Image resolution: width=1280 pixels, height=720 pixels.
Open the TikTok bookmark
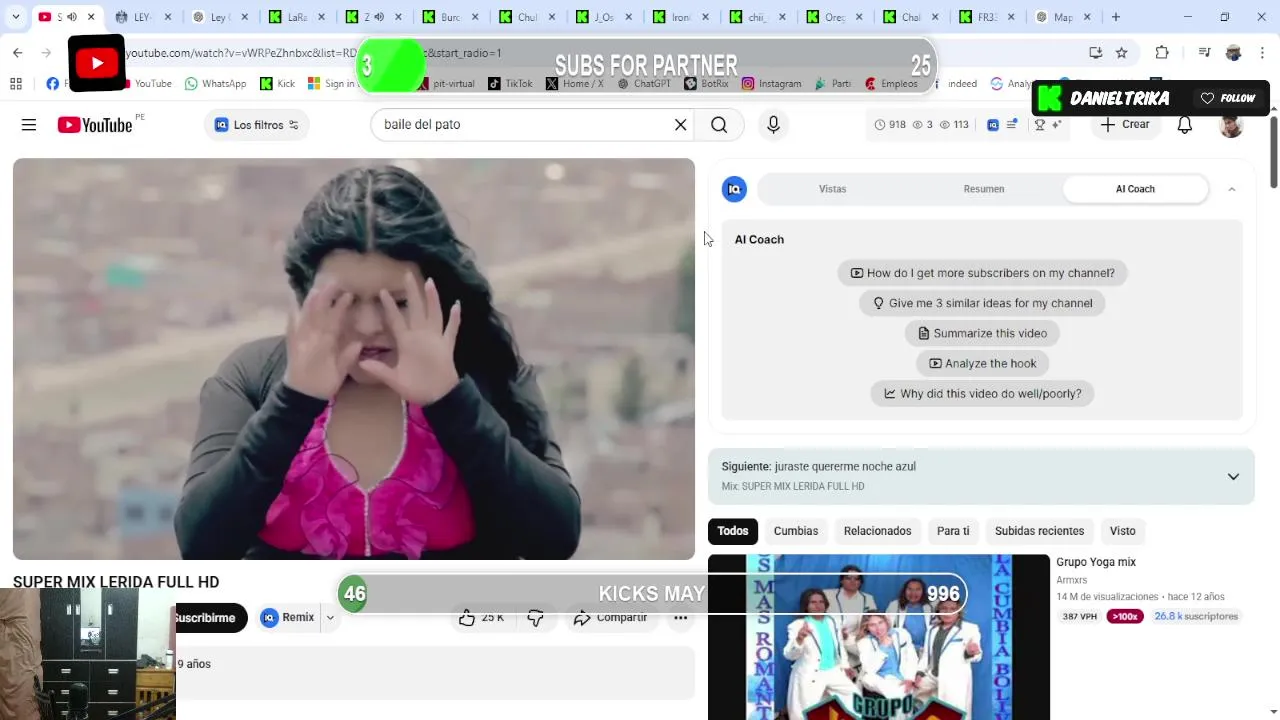(510, 84)
